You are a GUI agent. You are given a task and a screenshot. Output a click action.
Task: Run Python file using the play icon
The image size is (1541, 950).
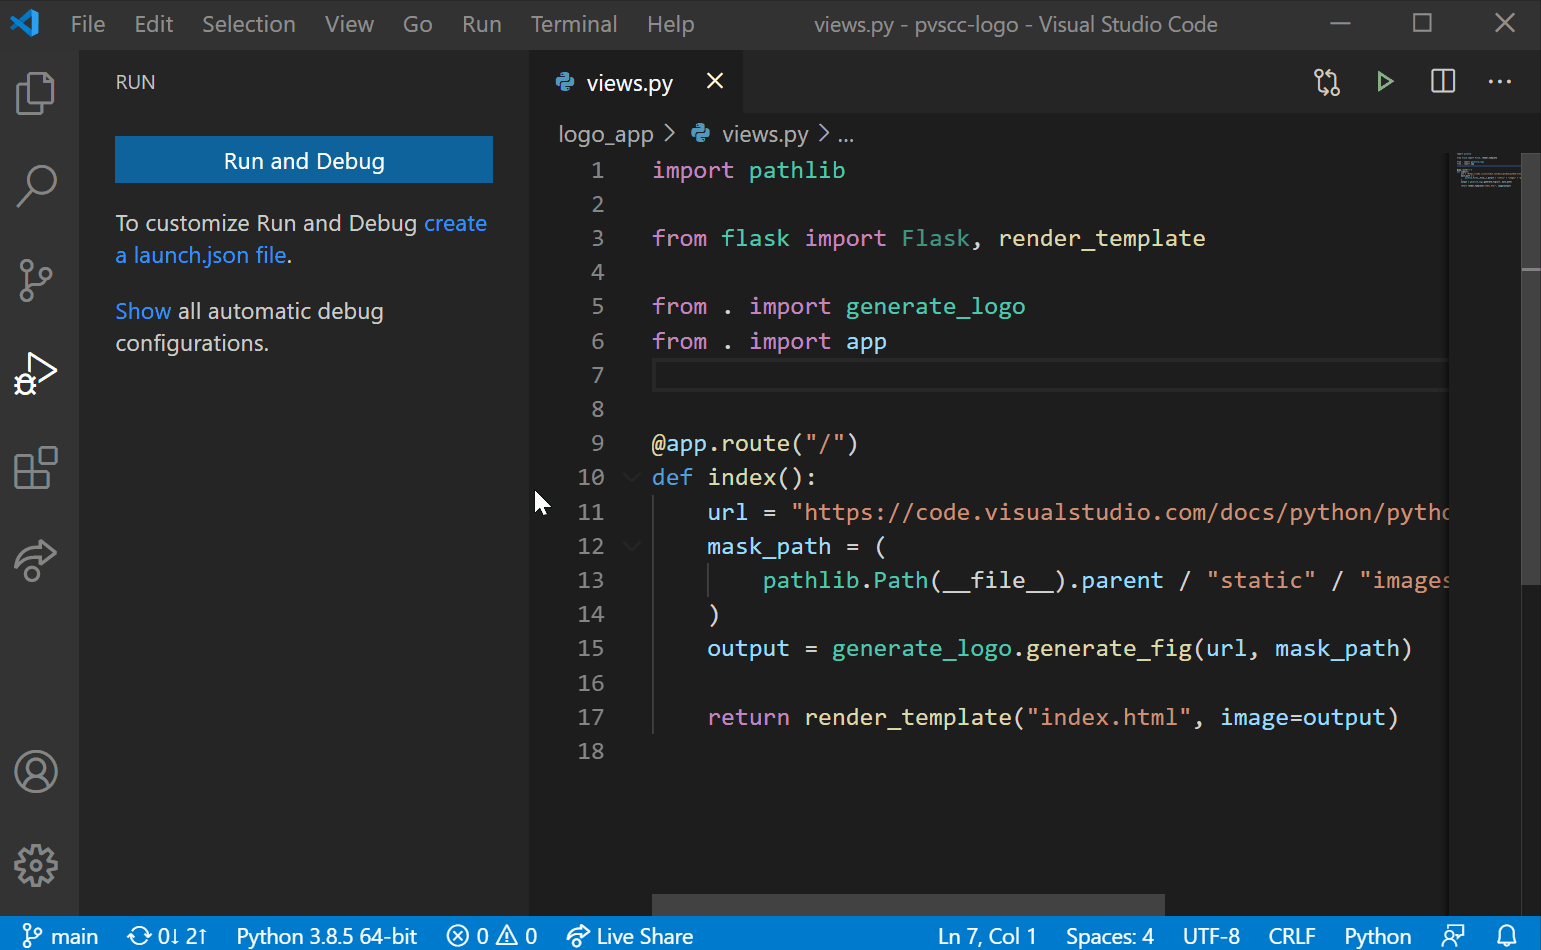coord(1384,81)
